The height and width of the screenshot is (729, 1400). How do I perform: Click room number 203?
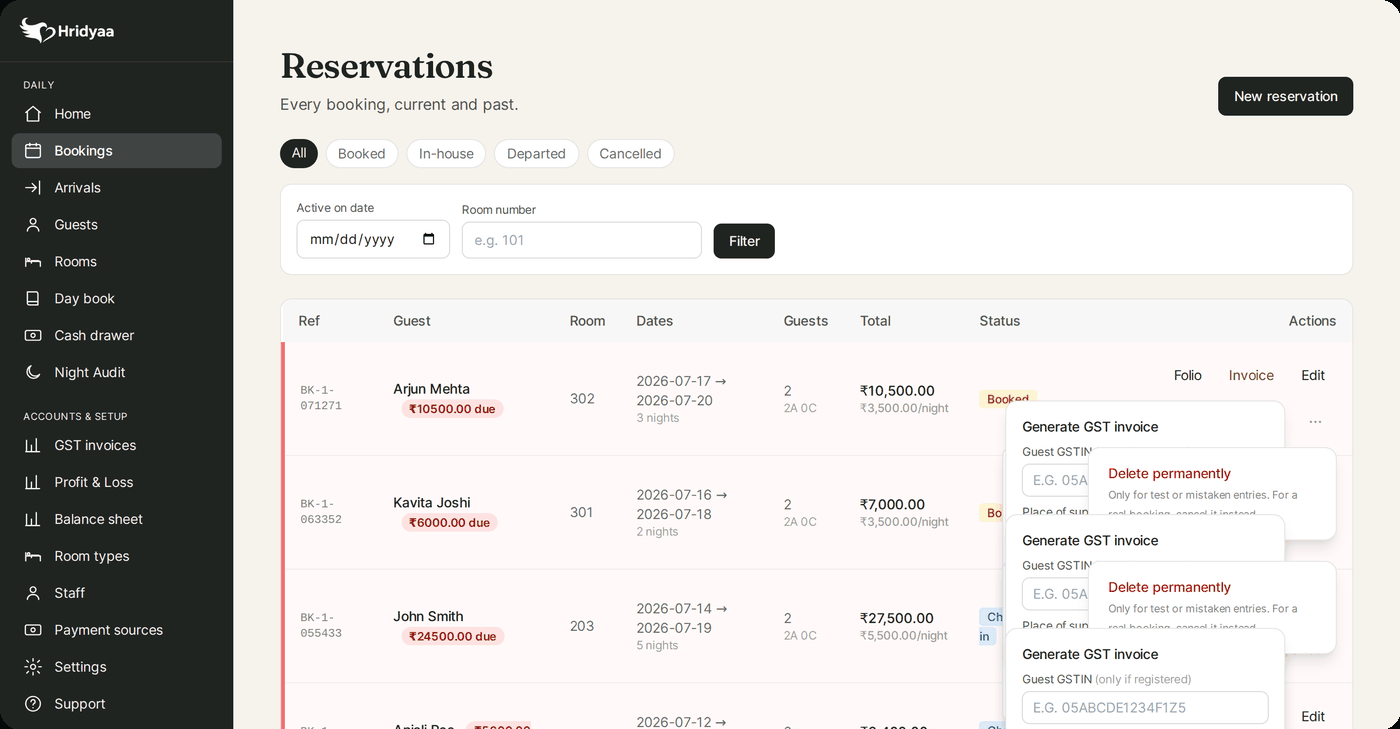[582, 627]
